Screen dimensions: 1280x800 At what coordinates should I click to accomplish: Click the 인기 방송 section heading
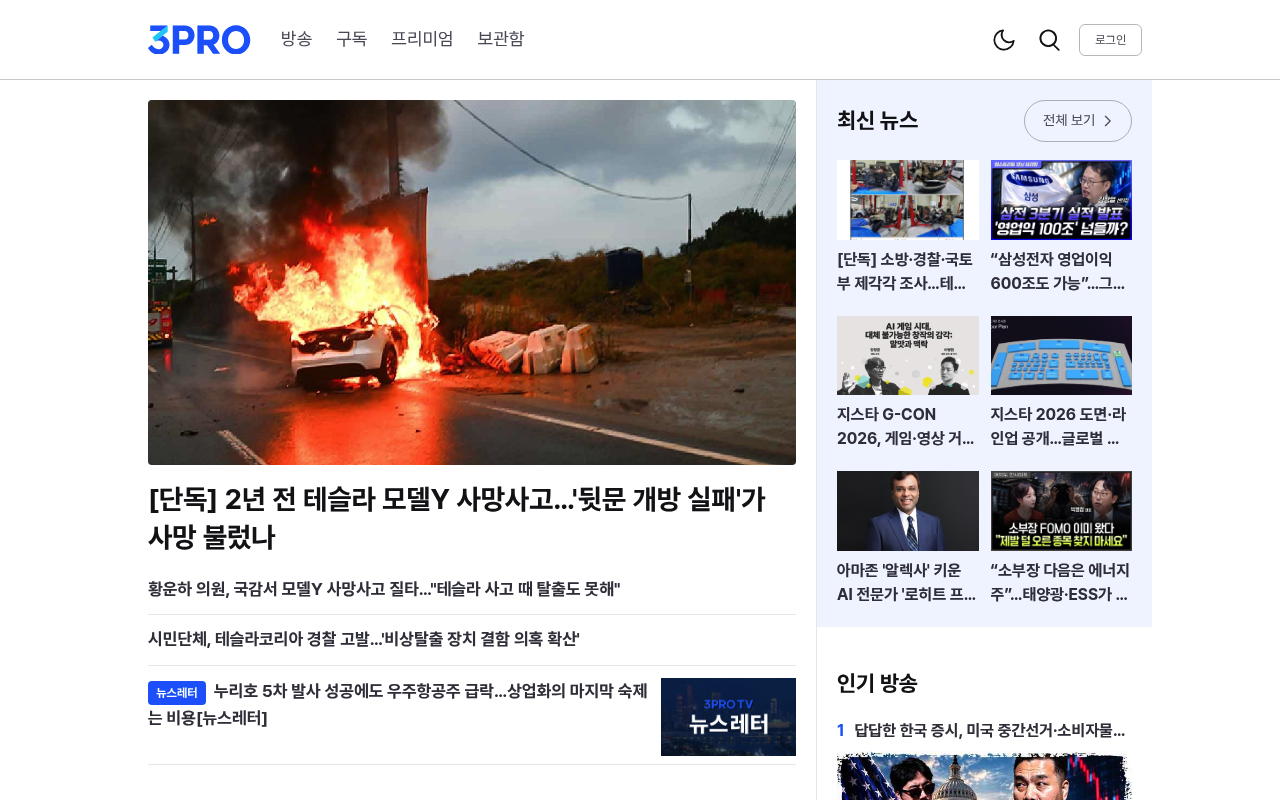[x=877, y=684]
